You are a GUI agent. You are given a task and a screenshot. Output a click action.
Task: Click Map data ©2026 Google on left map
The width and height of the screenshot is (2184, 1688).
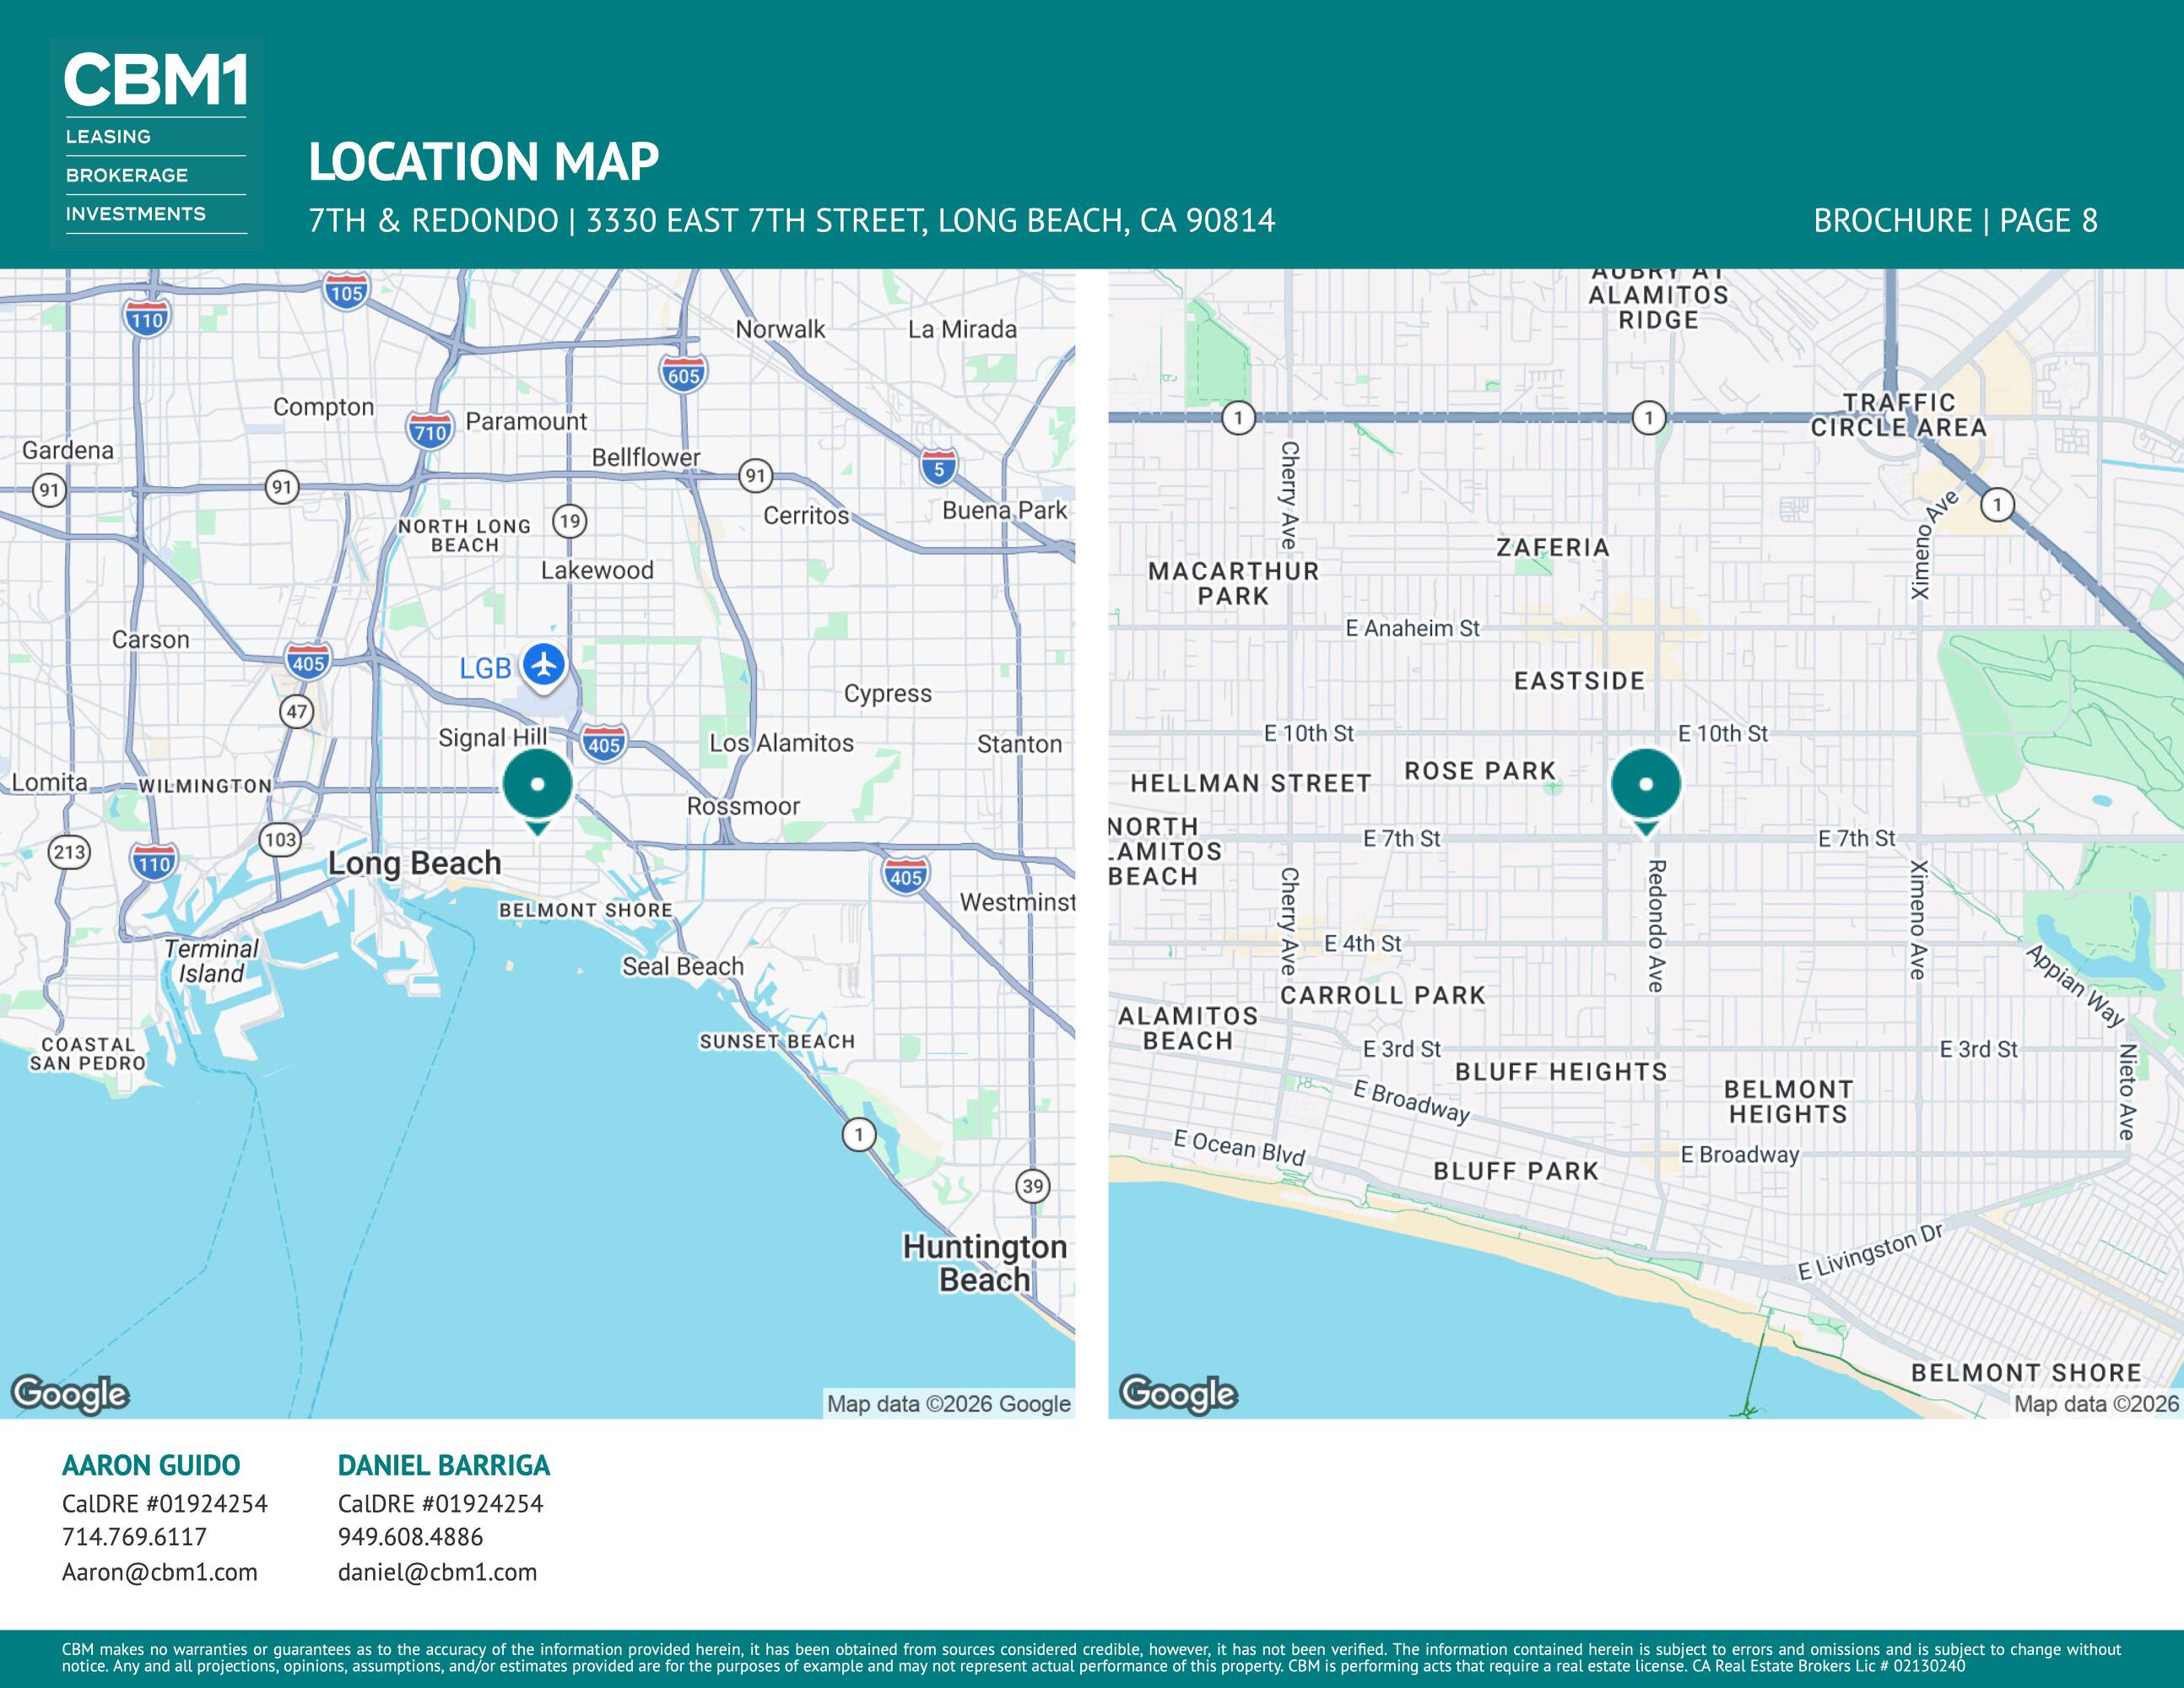click(x=948, y=1404)
